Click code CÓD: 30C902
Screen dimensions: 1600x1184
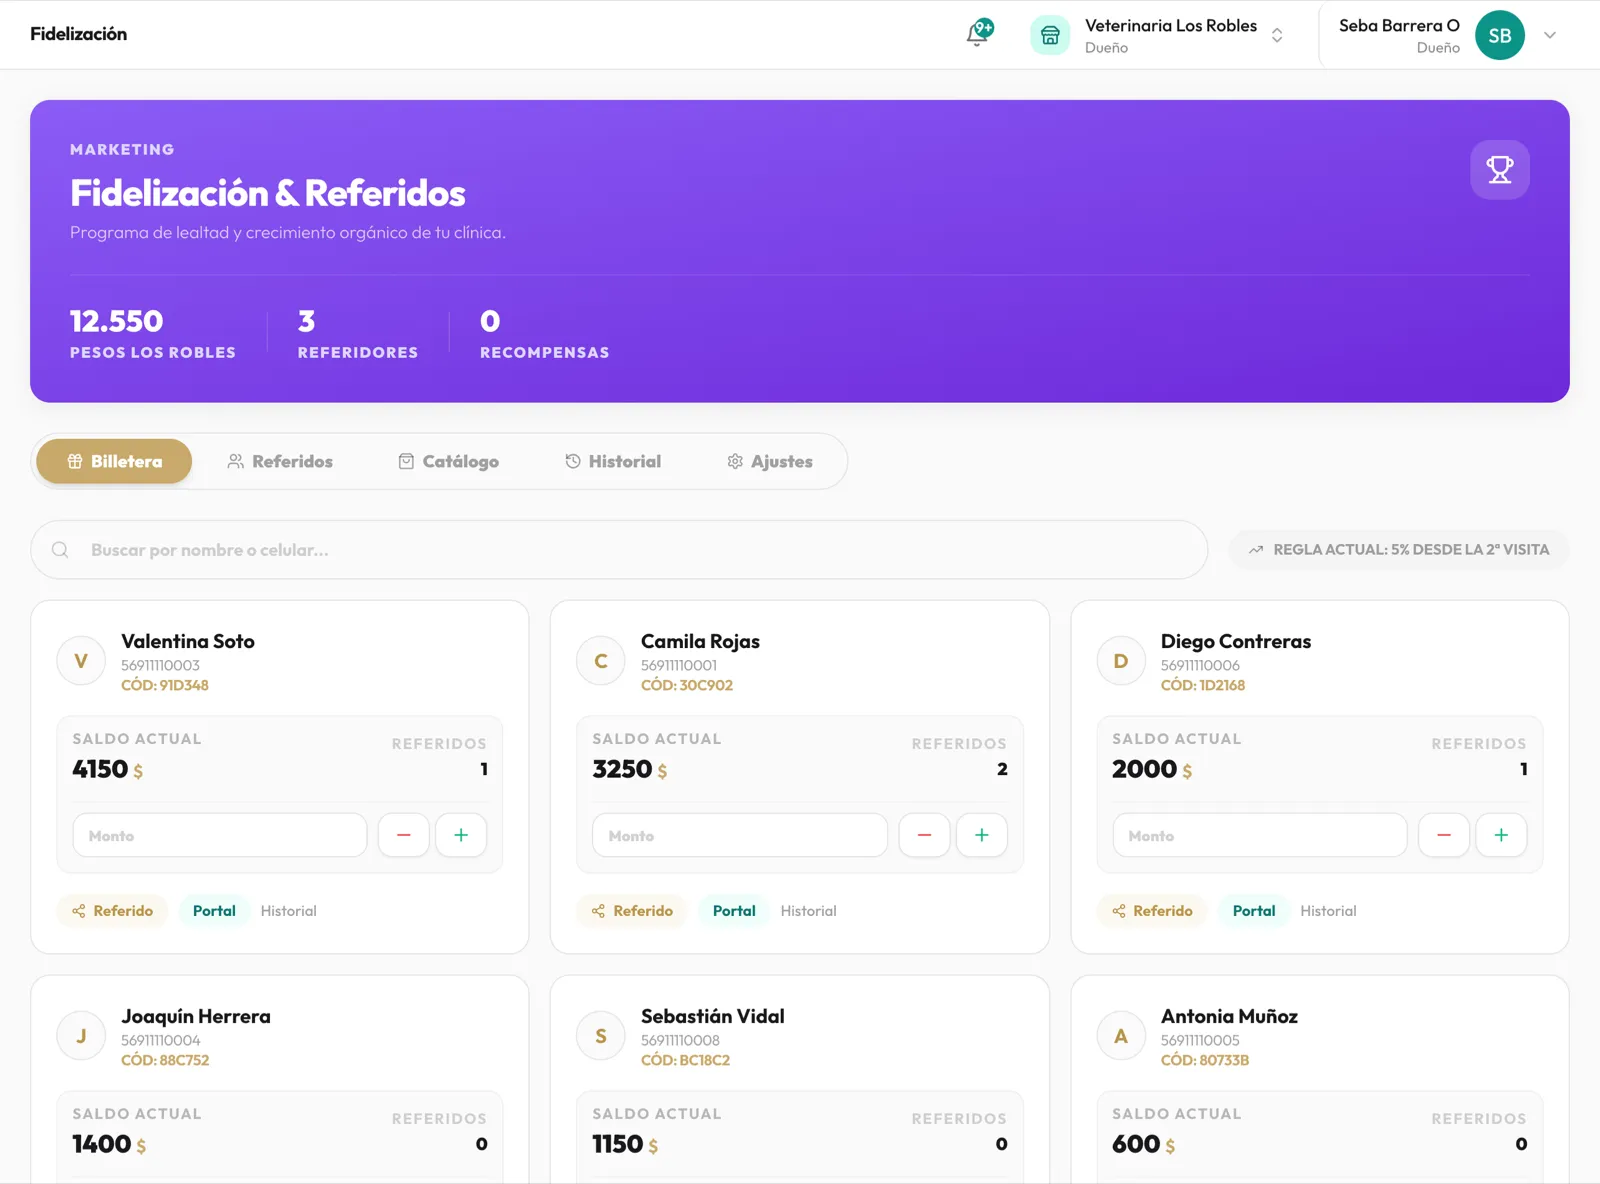point(687,686)
